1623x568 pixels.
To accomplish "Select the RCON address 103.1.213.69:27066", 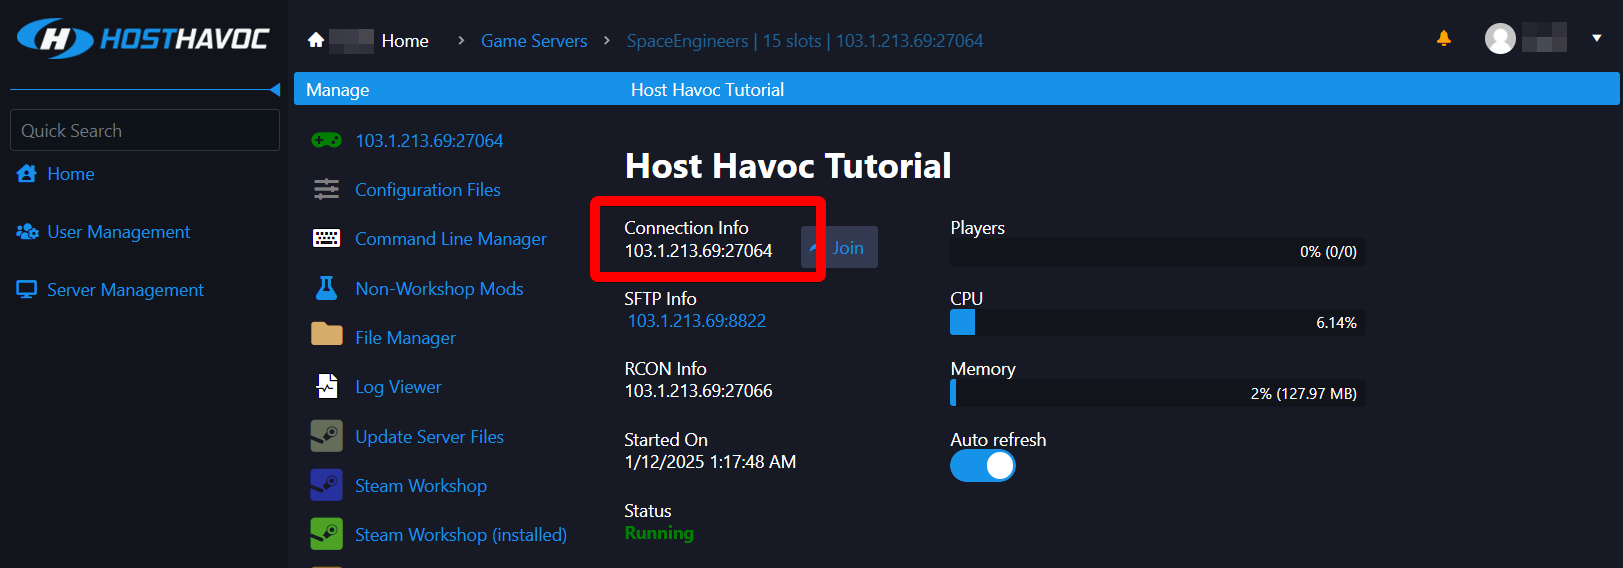I will click(698, 391).
